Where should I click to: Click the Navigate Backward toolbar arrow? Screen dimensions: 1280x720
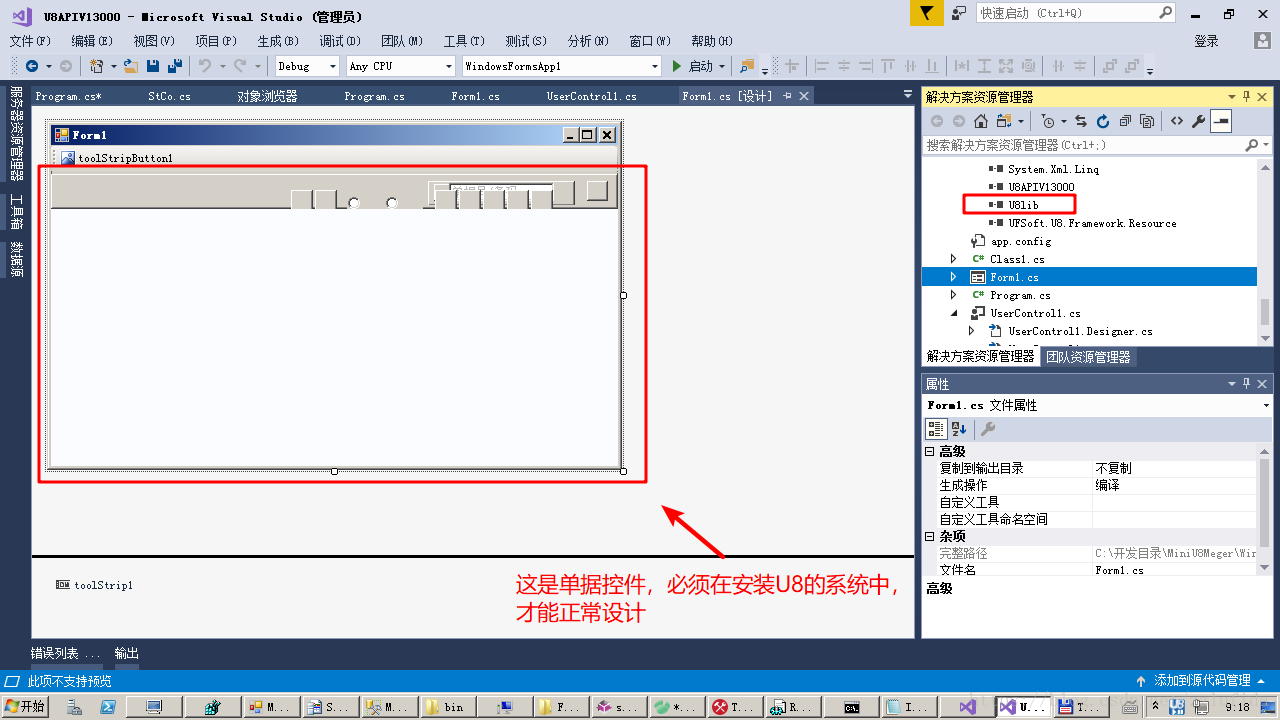pyautogui.click(x=32, y=66)
